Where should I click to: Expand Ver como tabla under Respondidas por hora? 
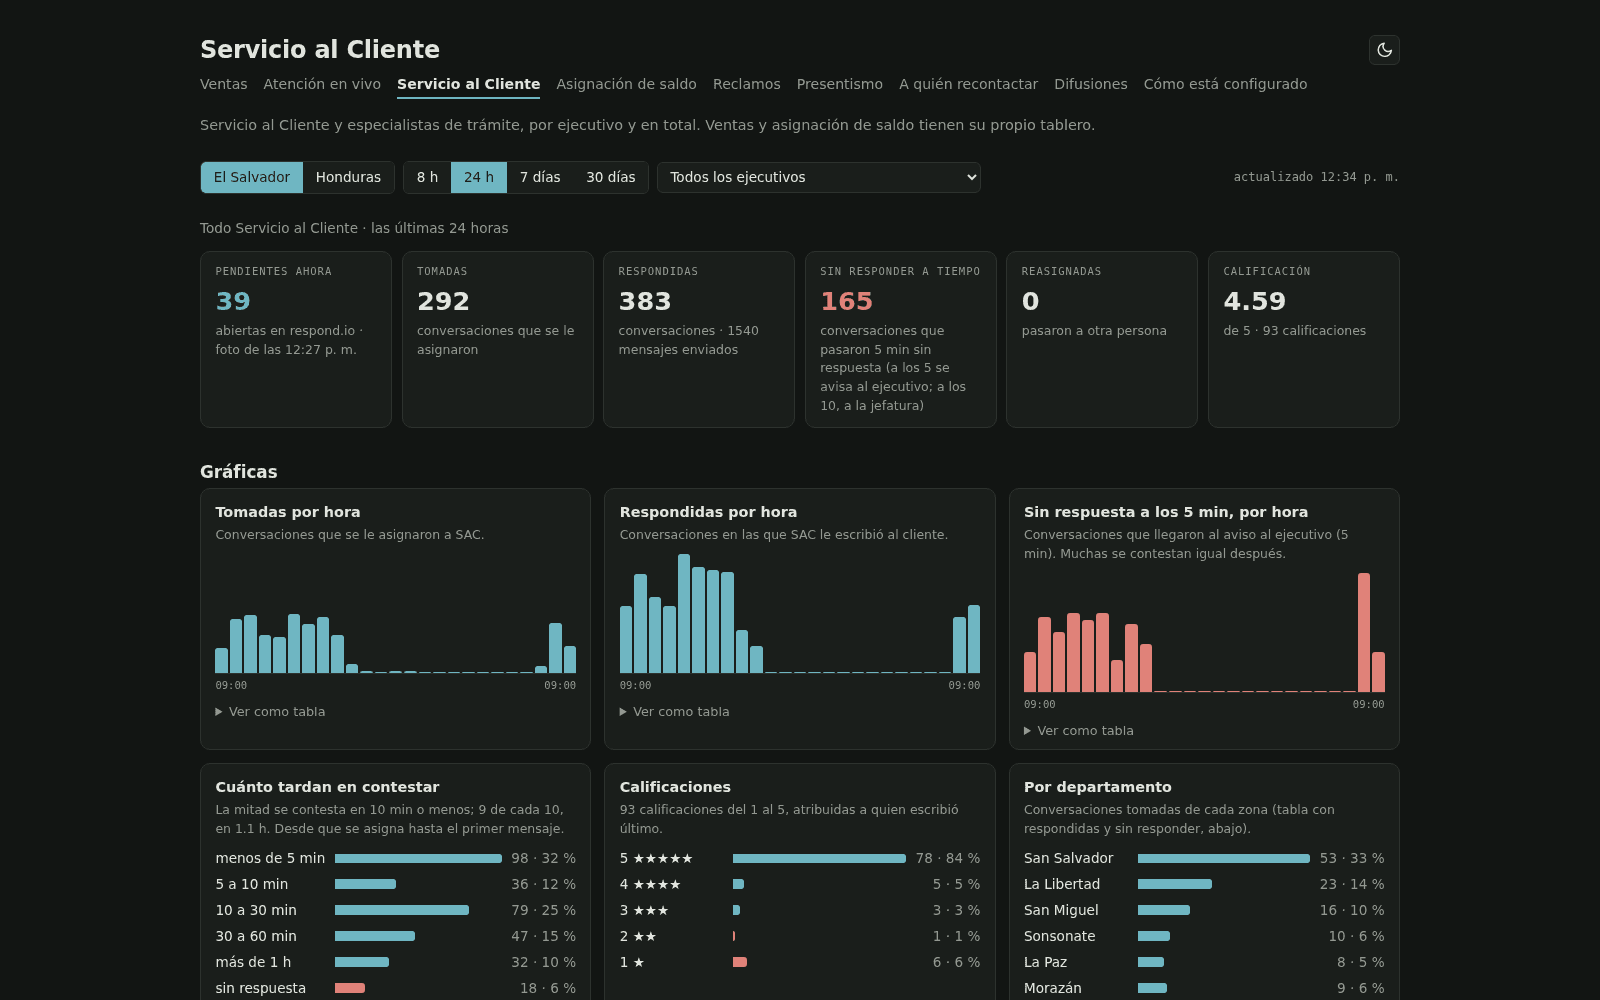[x=675, y=712]
